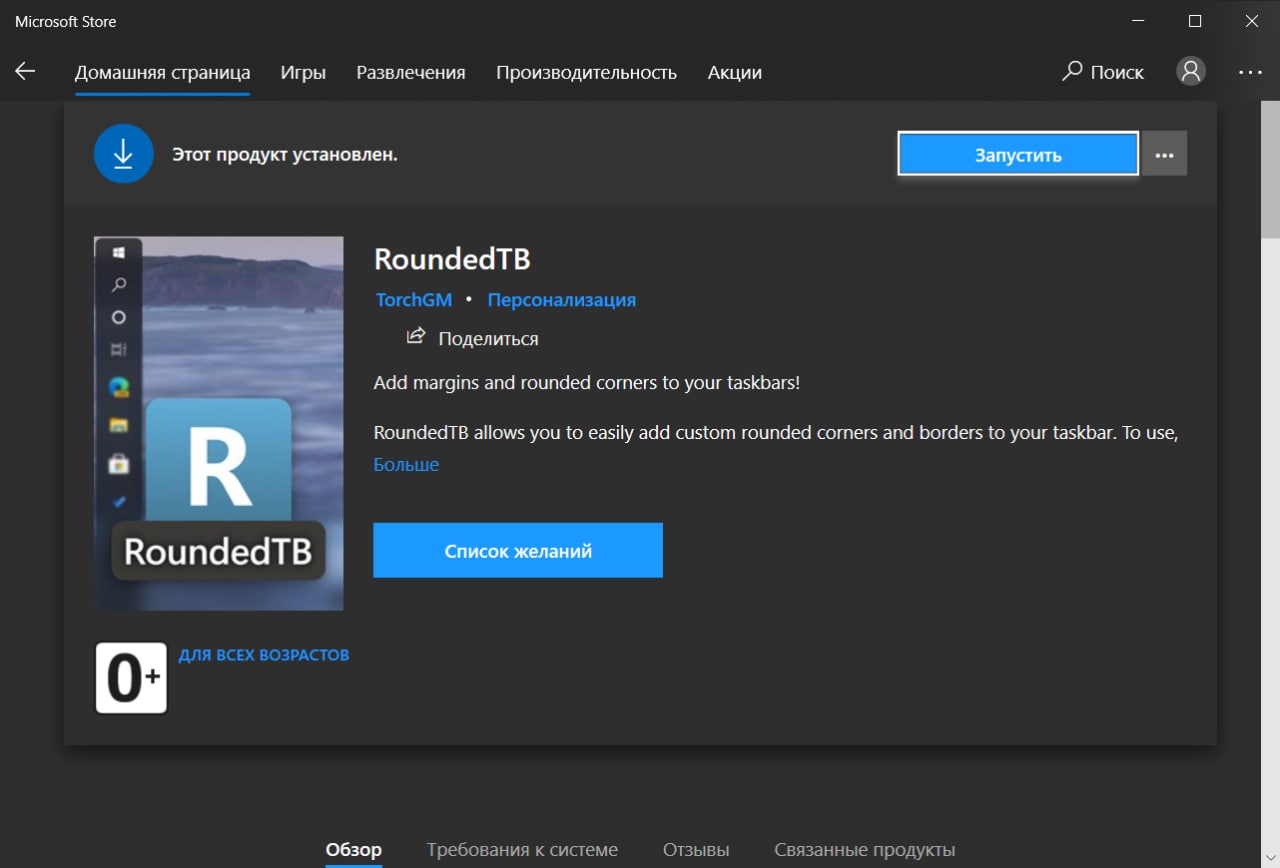This screenshot has width=1280, height=868.
Task: Select the Обзор section tab
Action: pos(354,849)
